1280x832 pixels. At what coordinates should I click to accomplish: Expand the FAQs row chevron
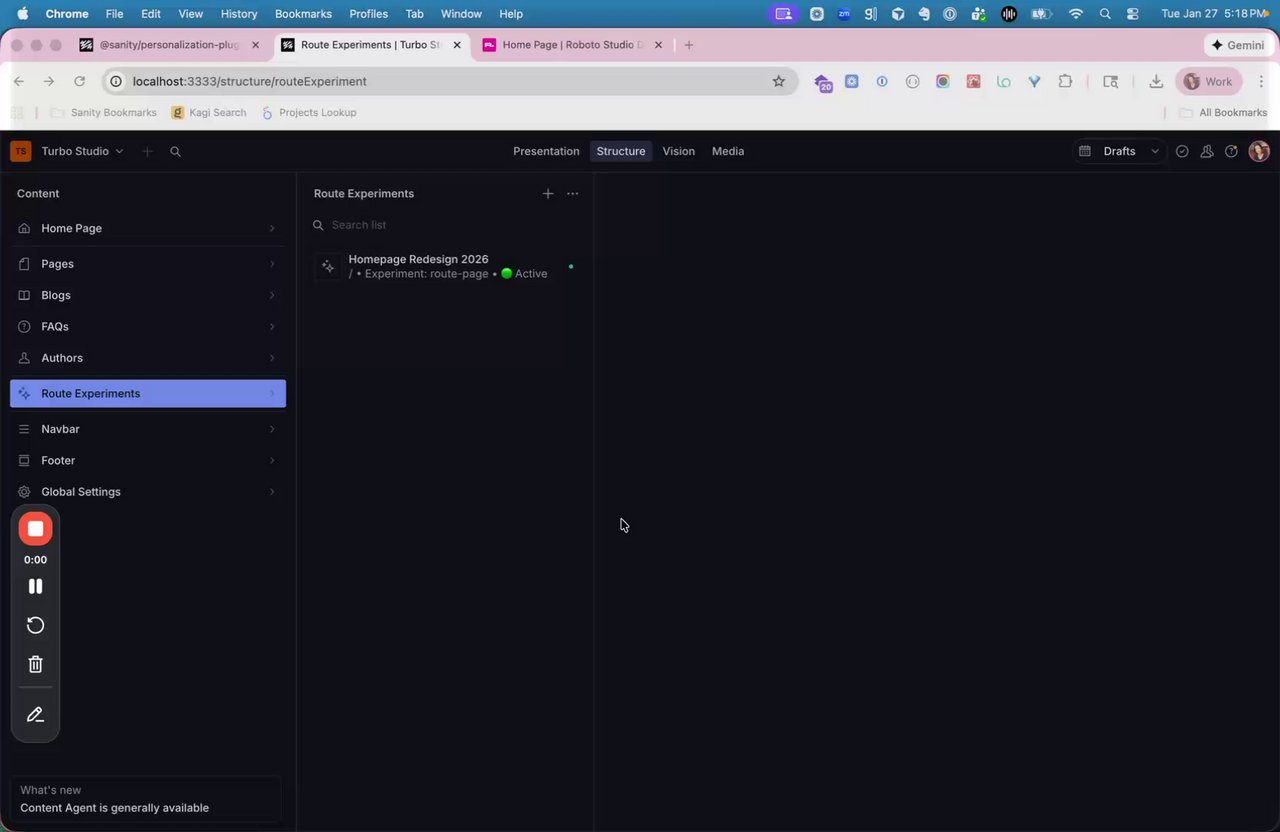(x=272, y=326)
